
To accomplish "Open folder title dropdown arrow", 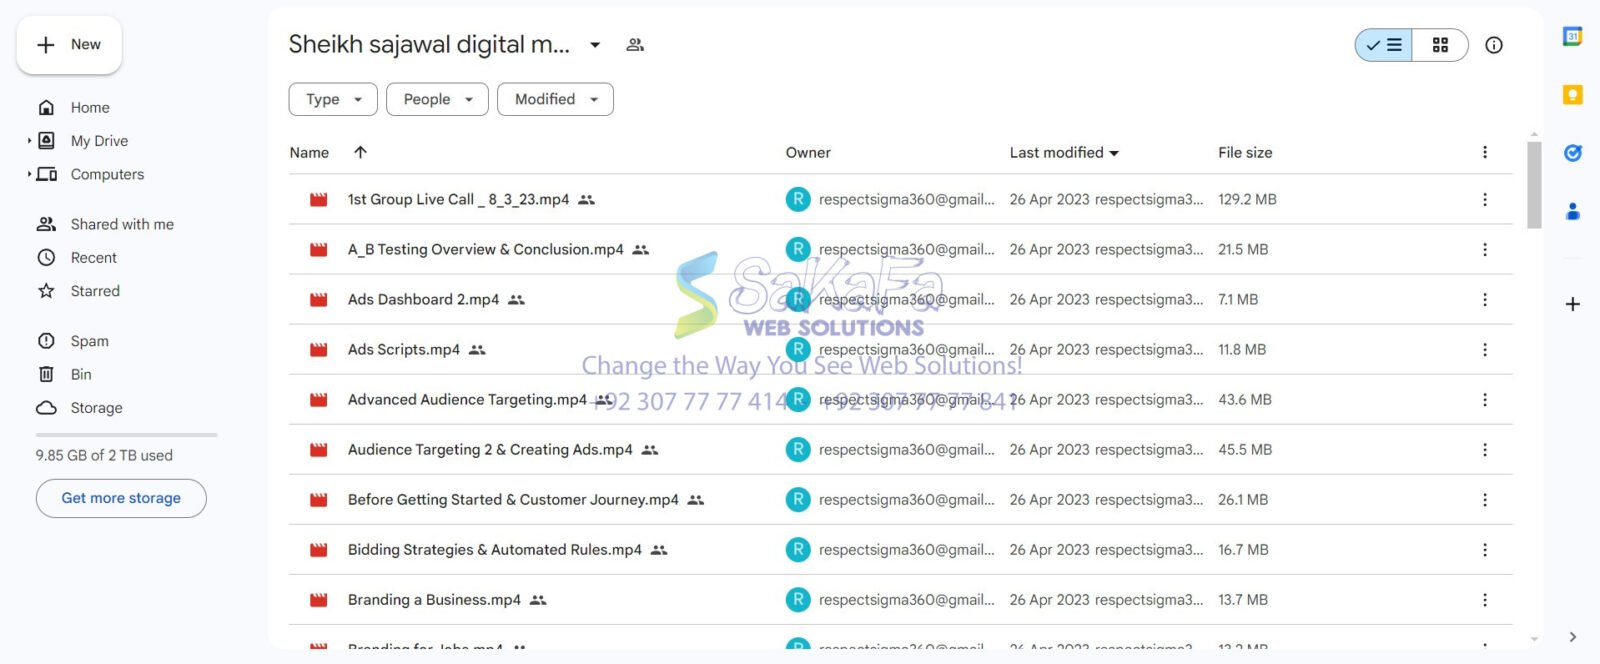I will pyautogui.click(x=595, y=45).
